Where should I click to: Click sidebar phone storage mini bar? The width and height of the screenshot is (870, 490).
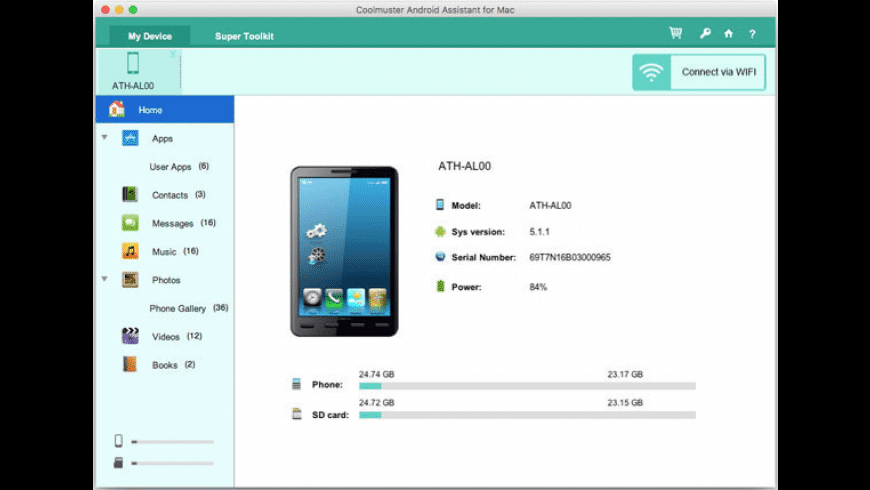pyautogui.click(x=173, y=442)
